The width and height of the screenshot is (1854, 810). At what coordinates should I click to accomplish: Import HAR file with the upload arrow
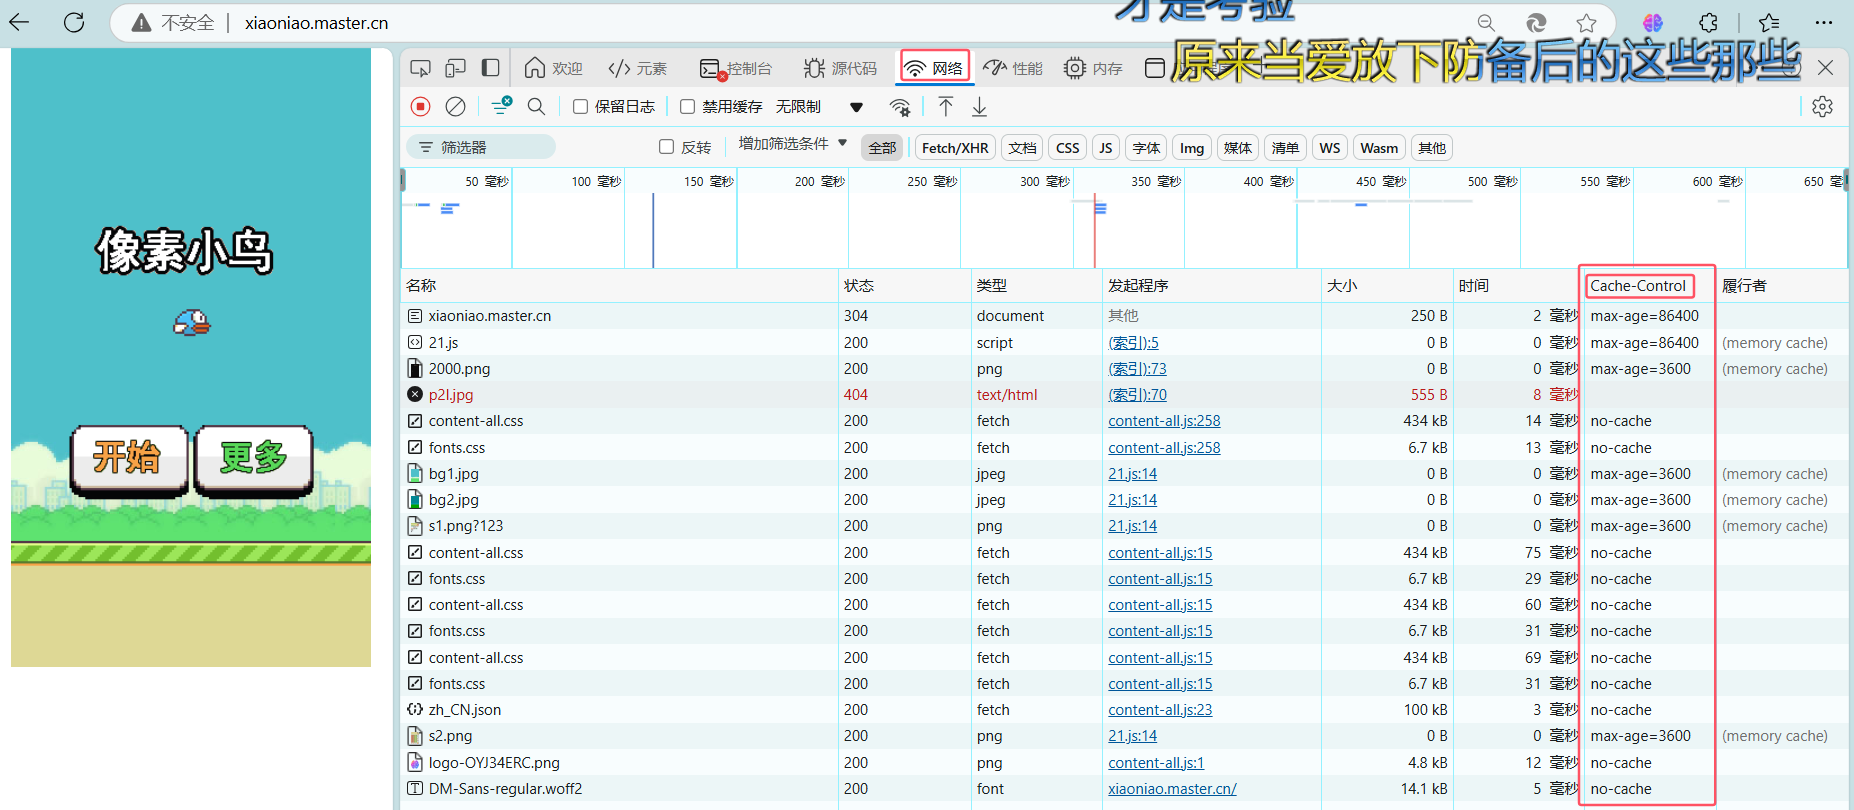[946, 106]
